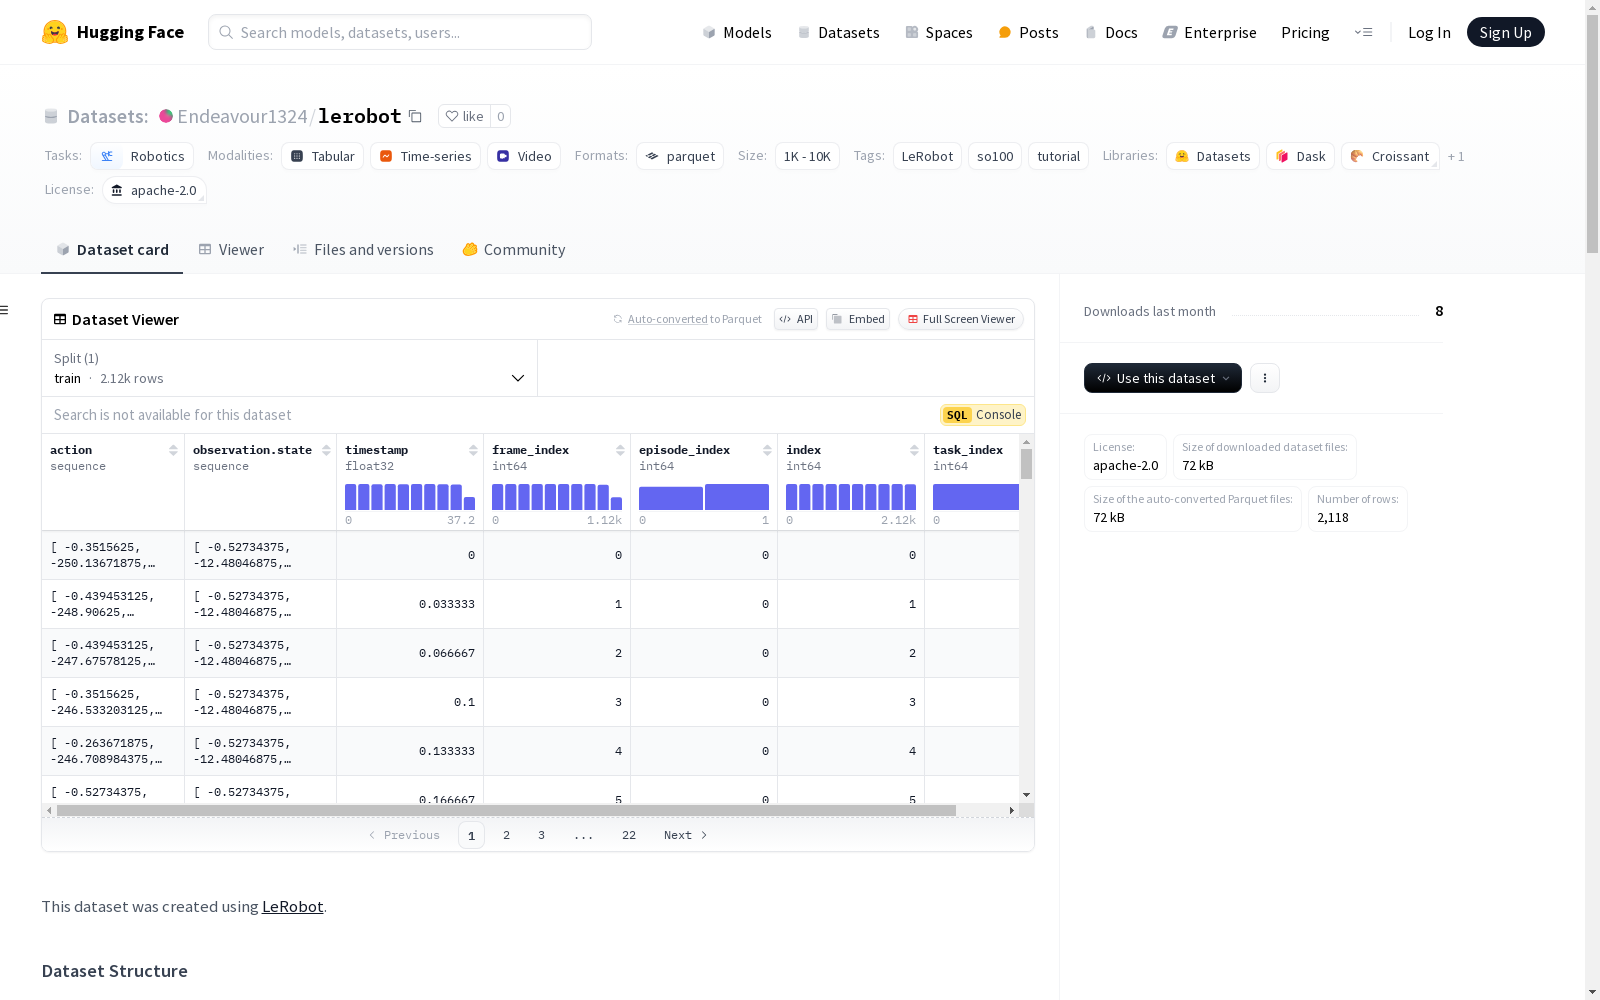Go to Spaces in the navigation

click(938, 32)
